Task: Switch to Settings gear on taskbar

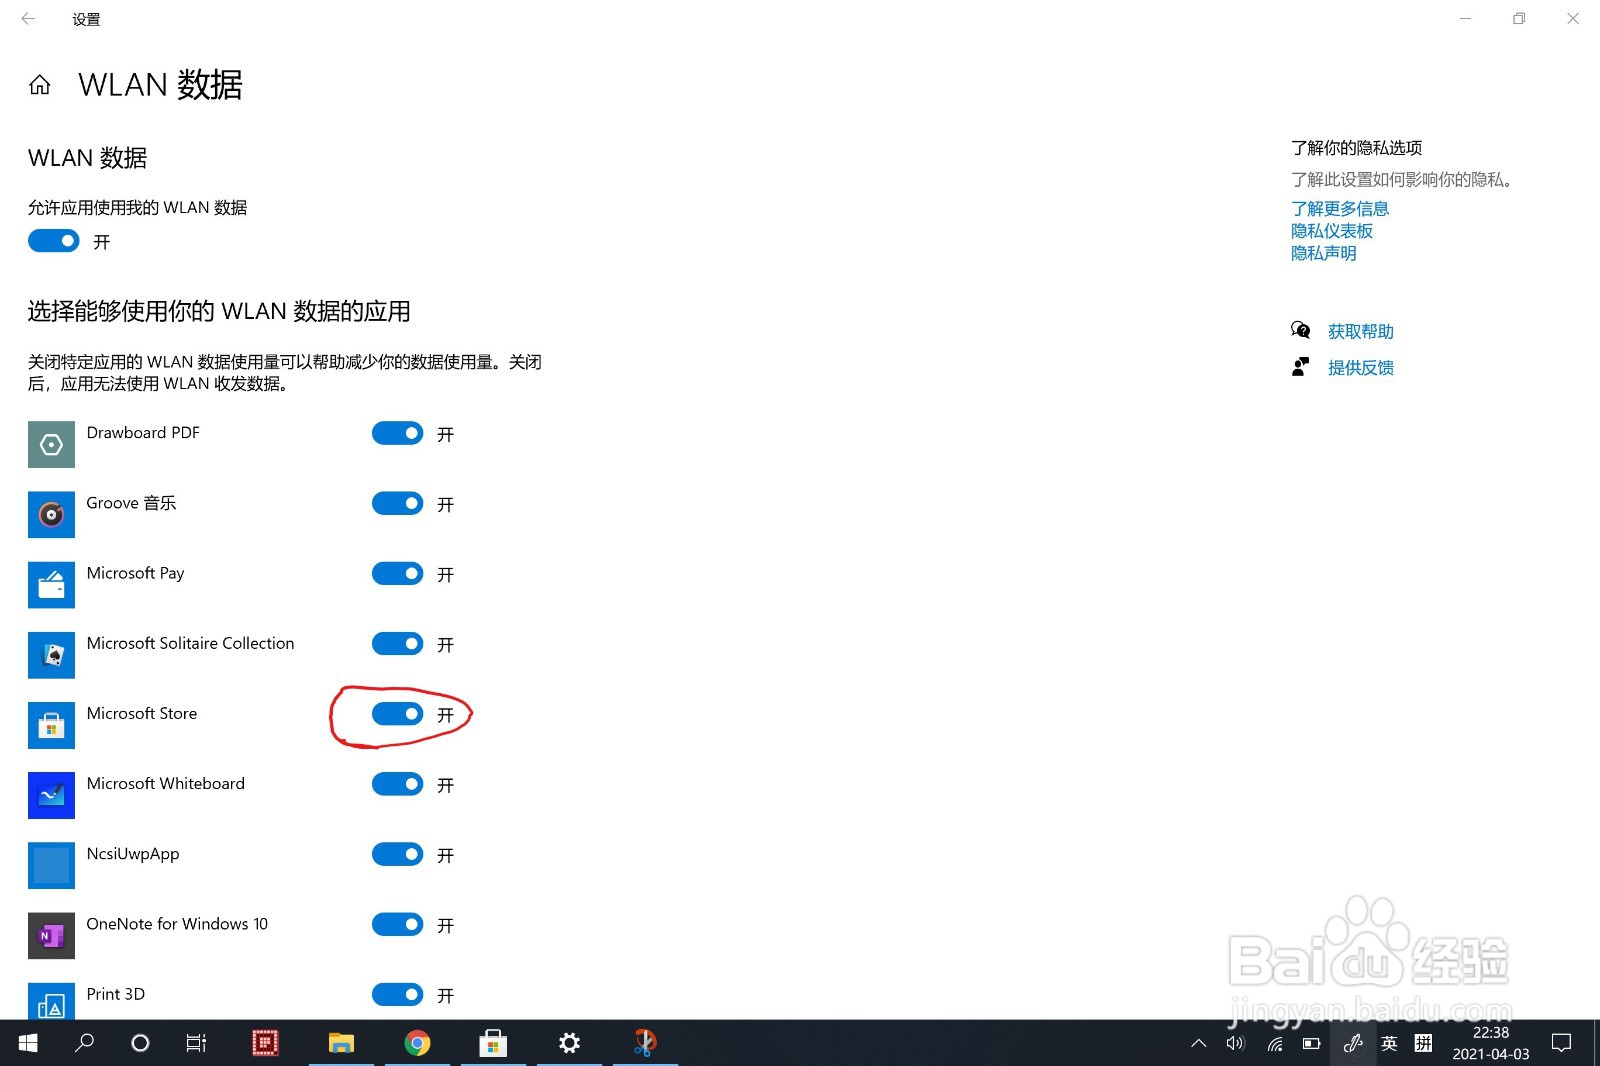Action: 569,1043
